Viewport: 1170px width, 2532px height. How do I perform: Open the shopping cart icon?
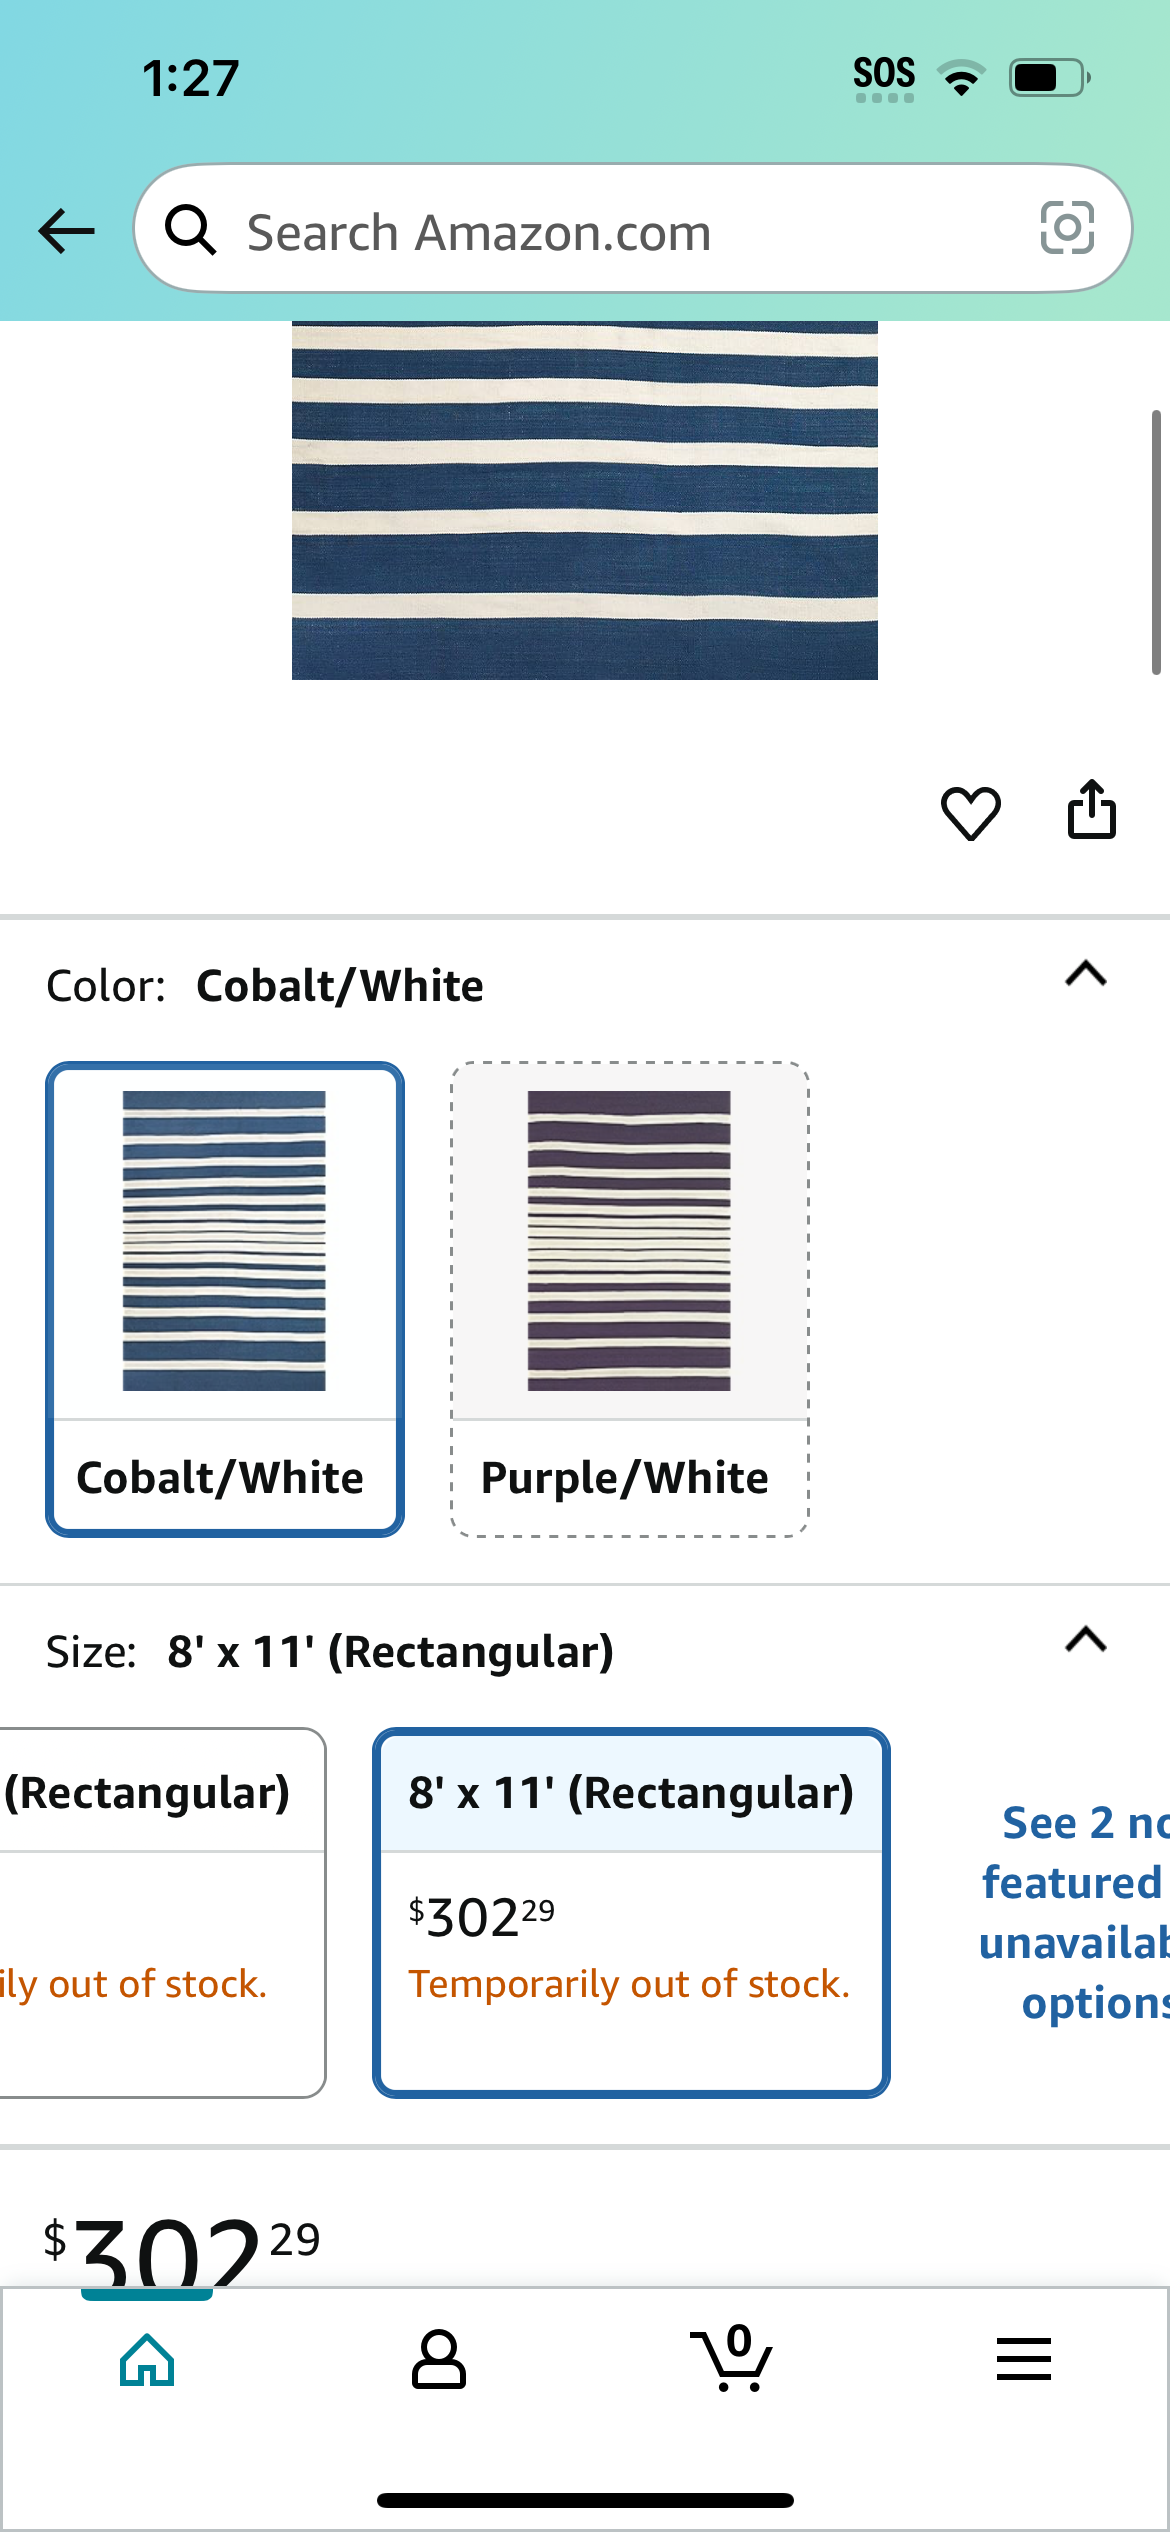point(732,2358)
